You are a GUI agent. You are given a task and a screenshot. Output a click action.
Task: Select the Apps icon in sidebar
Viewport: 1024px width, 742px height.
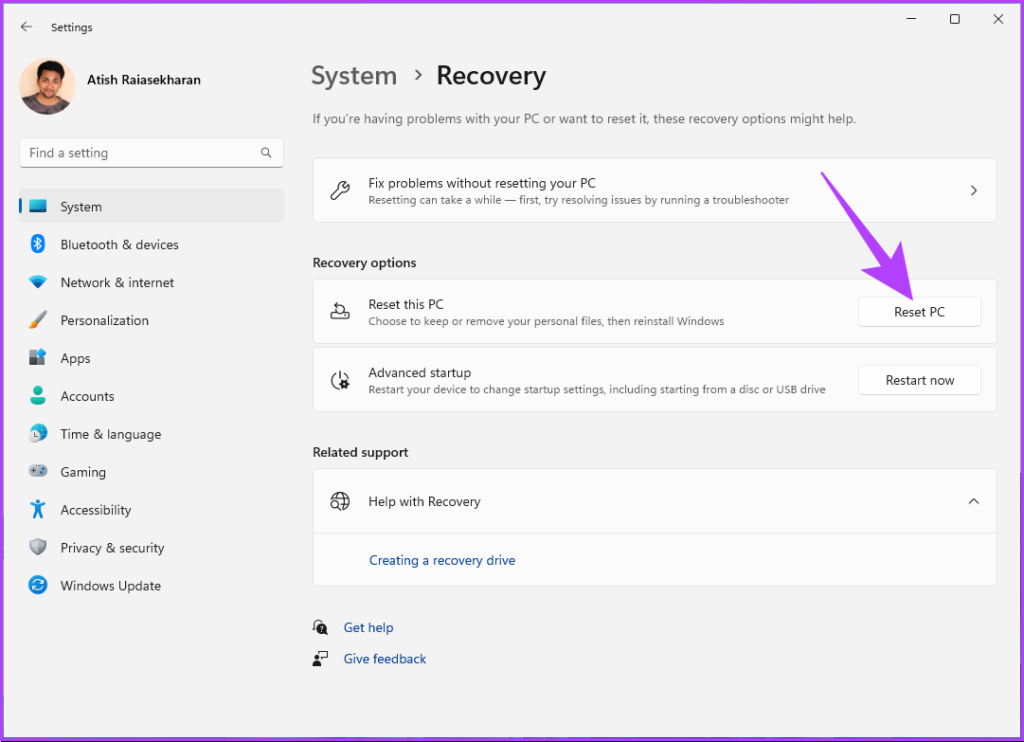(x=38, y=358)
